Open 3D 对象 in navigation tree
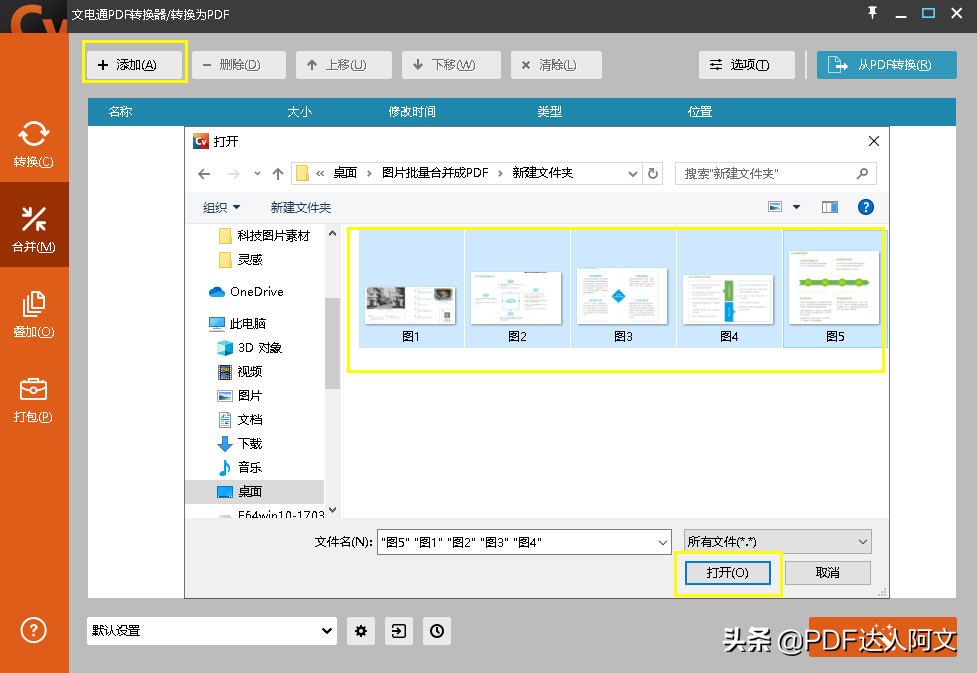This screenshot has height=673, width=977. pyautogui.click(x=250, y=348)
